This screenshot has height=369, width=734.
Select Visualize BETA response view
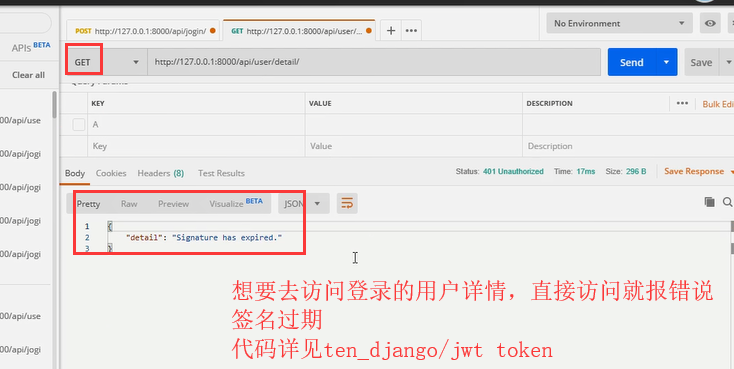236,203
